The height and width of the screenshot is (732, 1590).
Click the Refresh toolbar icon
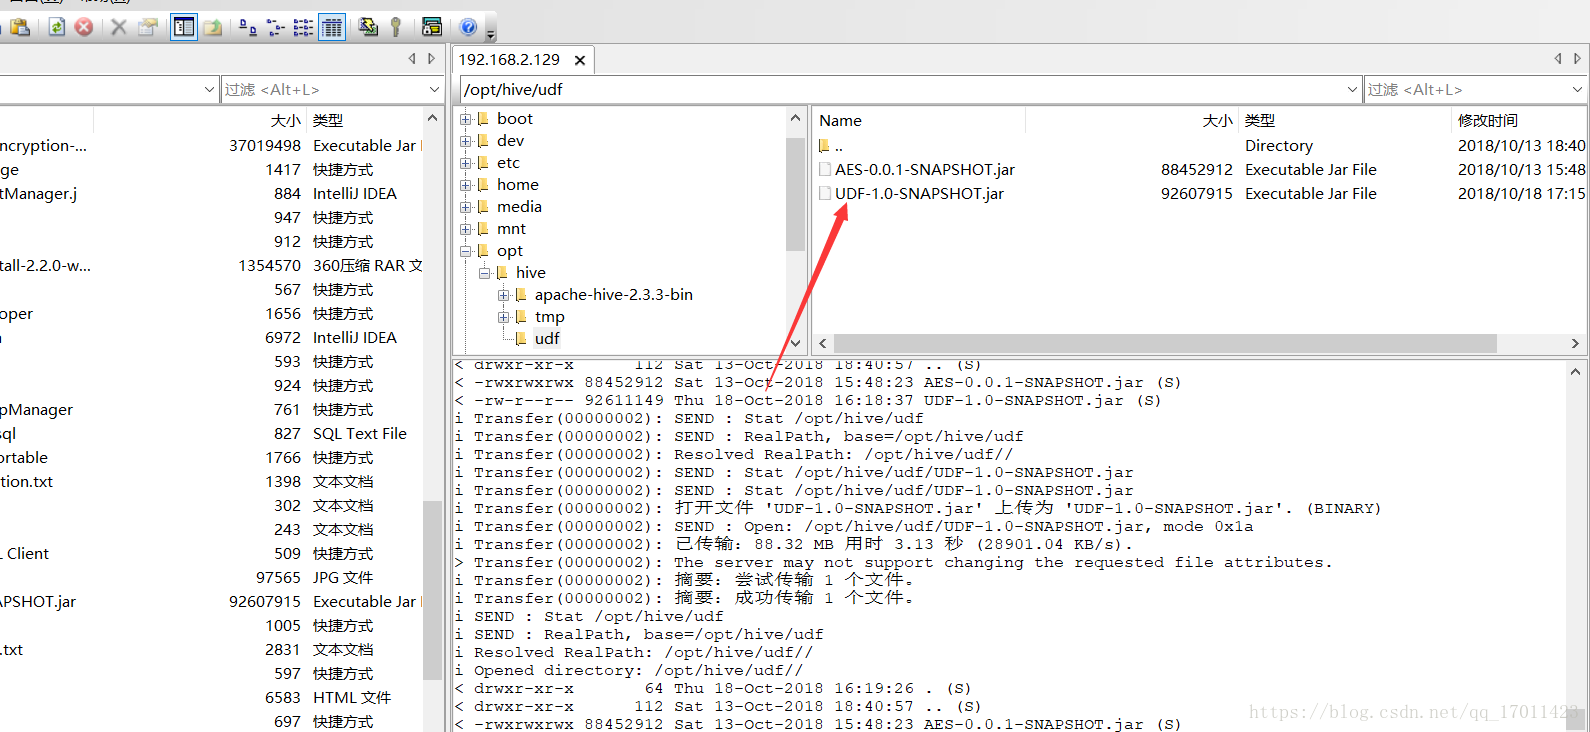click(x=57, y=27)
